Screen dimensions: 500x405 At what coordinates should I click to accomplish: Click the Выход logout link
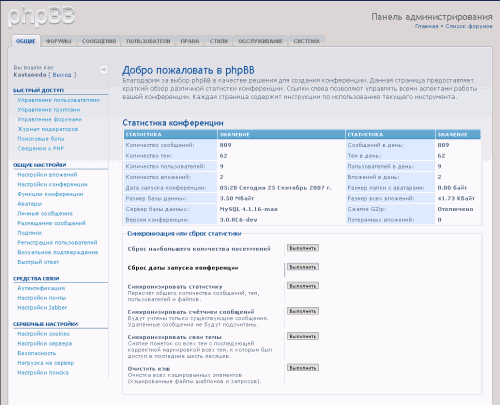(62, 75)
